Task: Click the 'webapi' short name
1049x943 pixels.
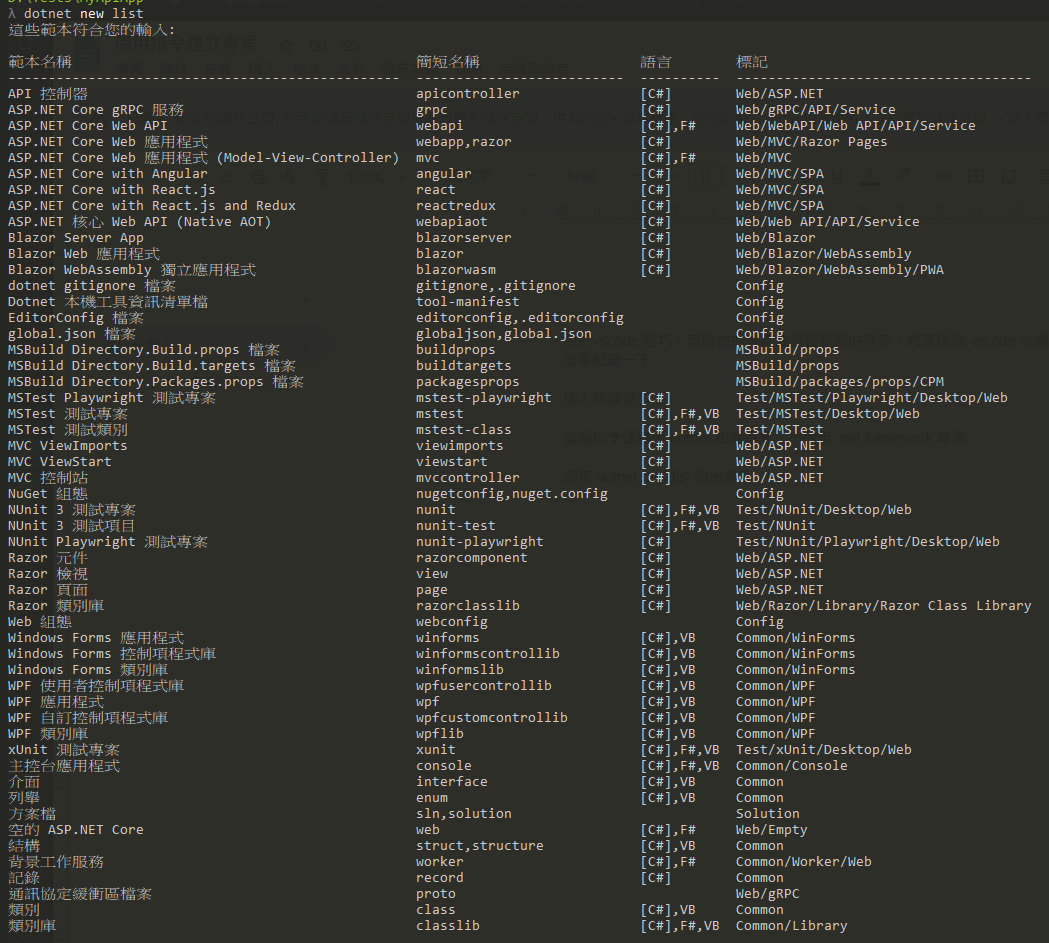Action: tap(440, 126)
